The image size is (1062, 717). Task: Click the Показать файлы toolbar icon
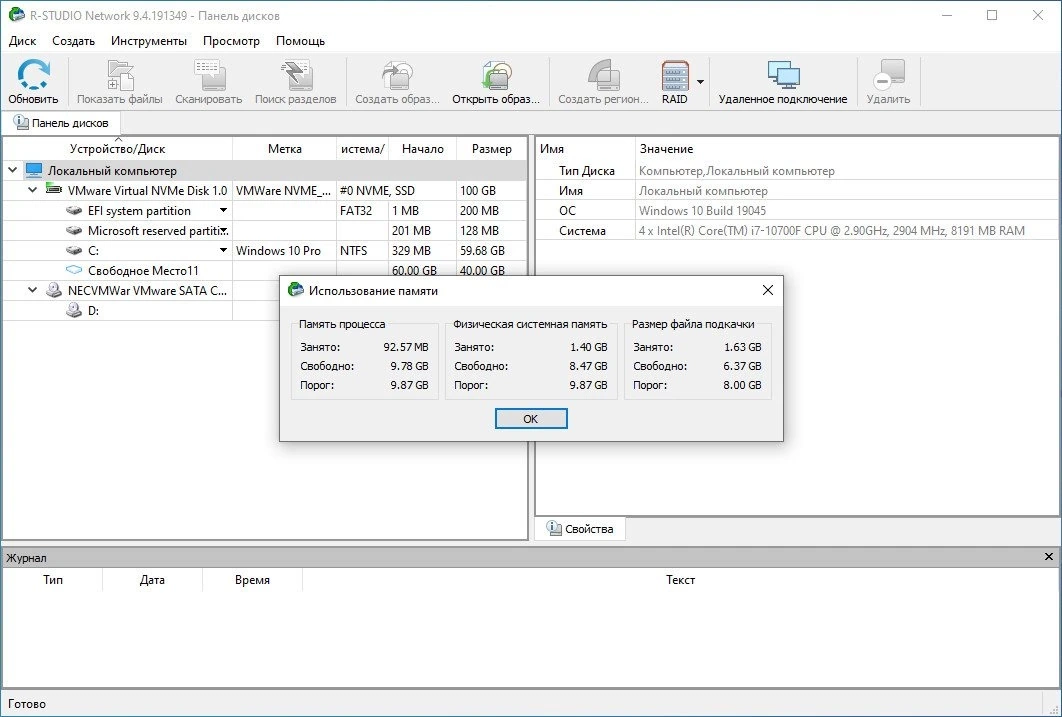pos(120,74)
